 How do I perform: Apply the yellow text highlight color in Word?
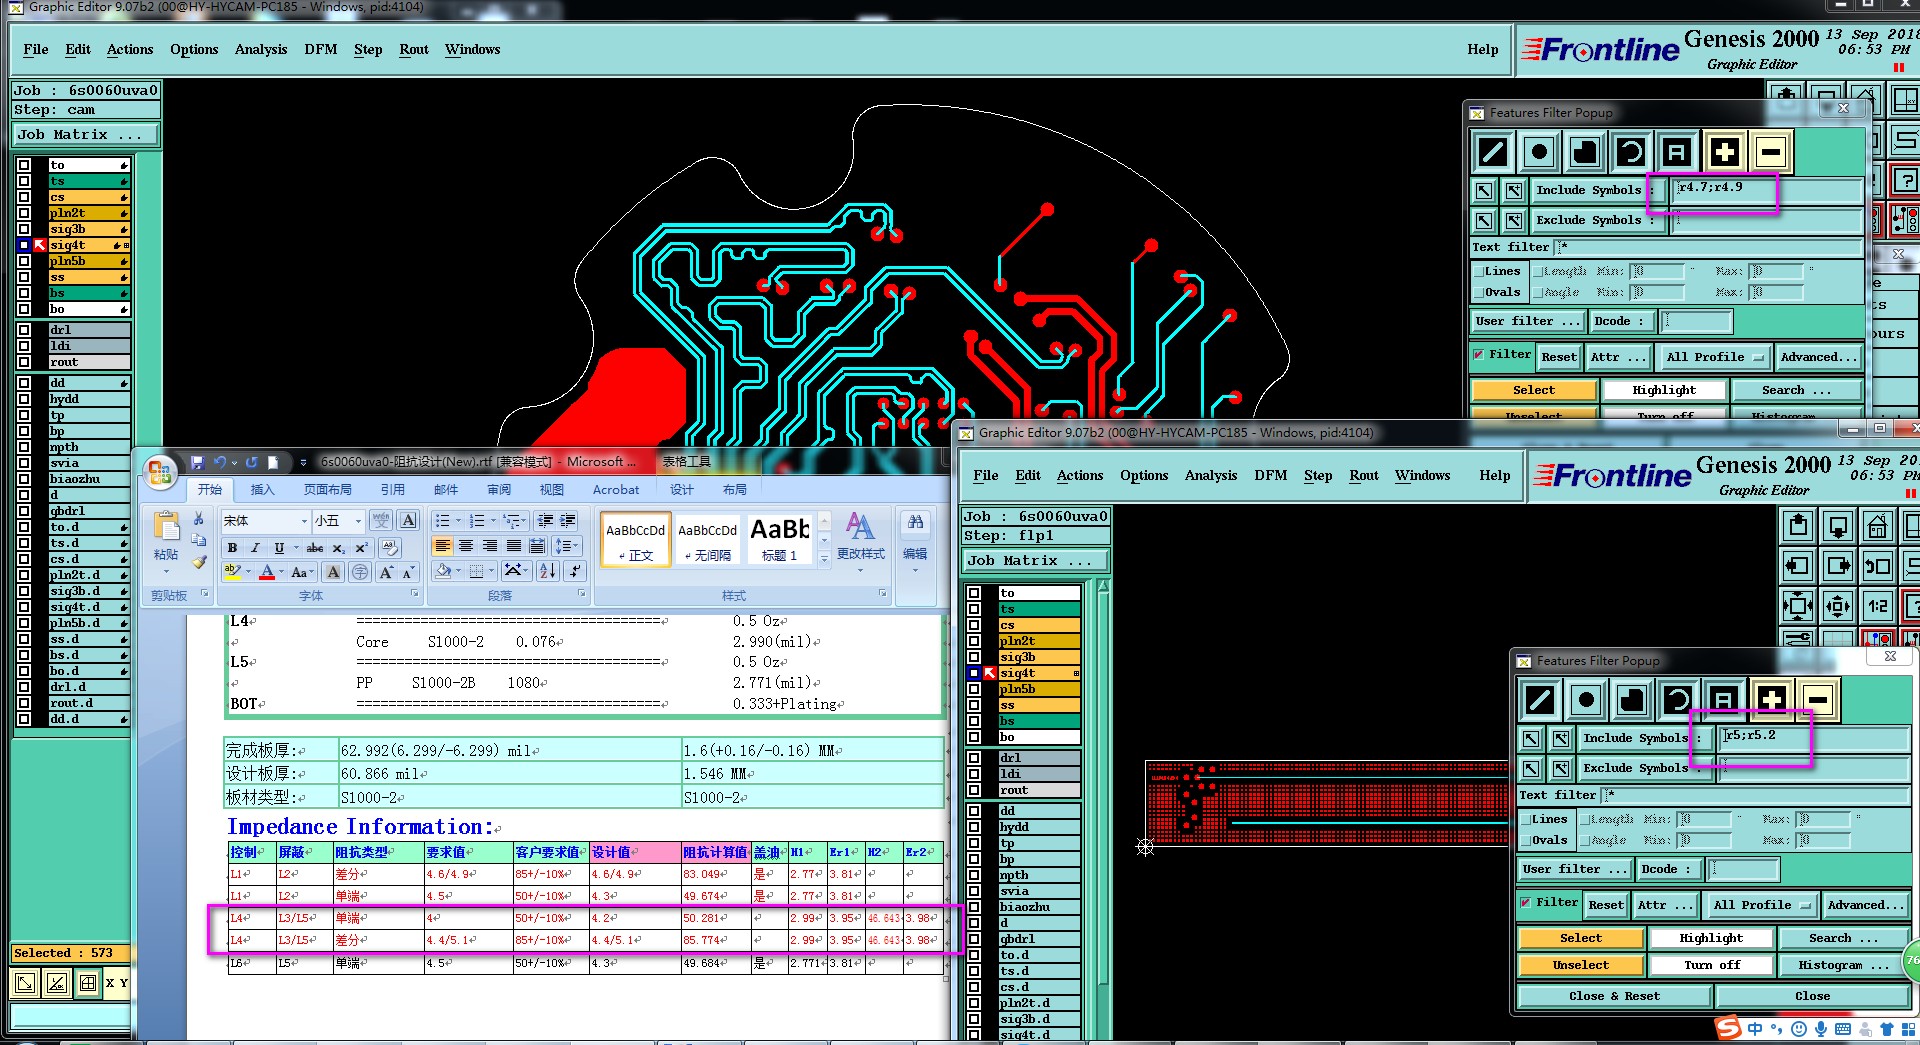(232, 572)
